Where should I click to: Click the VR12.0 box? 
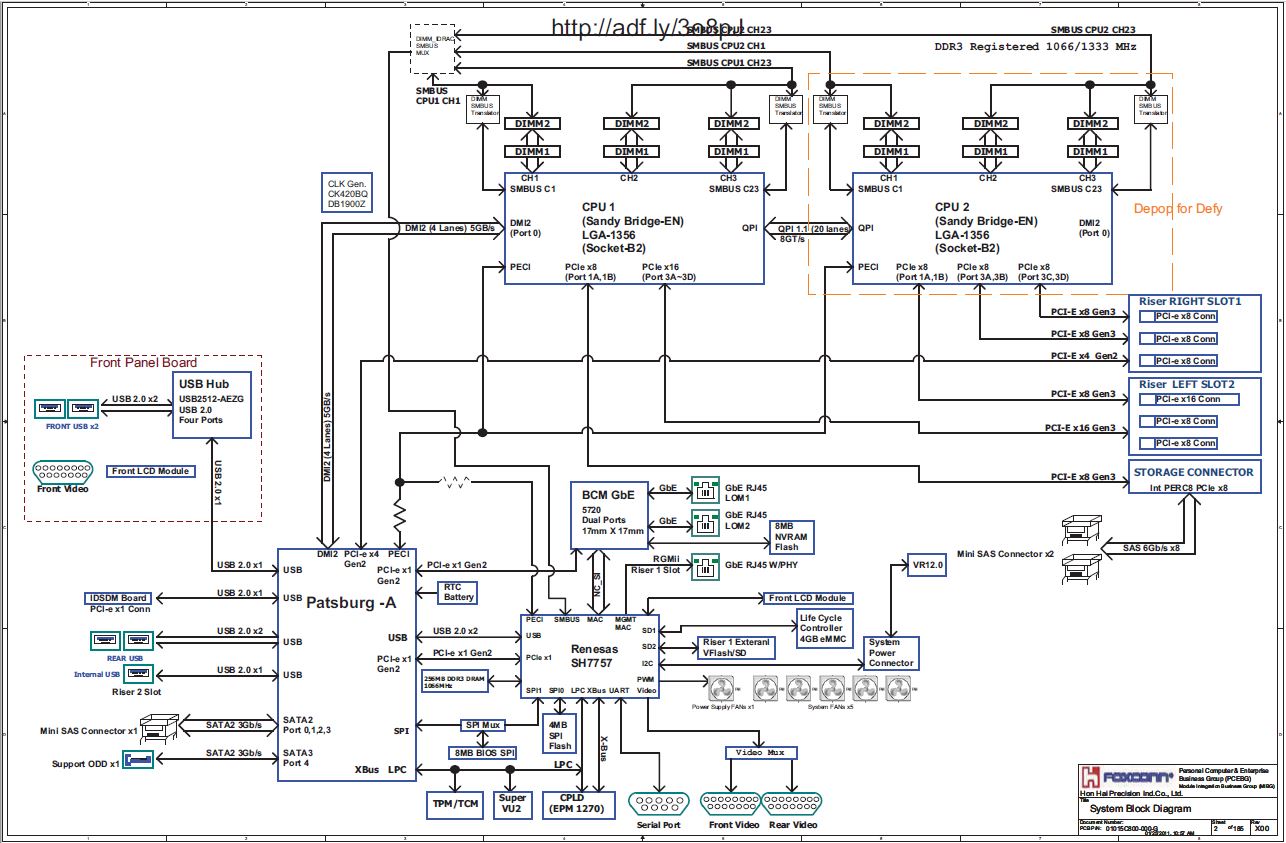pos(925,565)
